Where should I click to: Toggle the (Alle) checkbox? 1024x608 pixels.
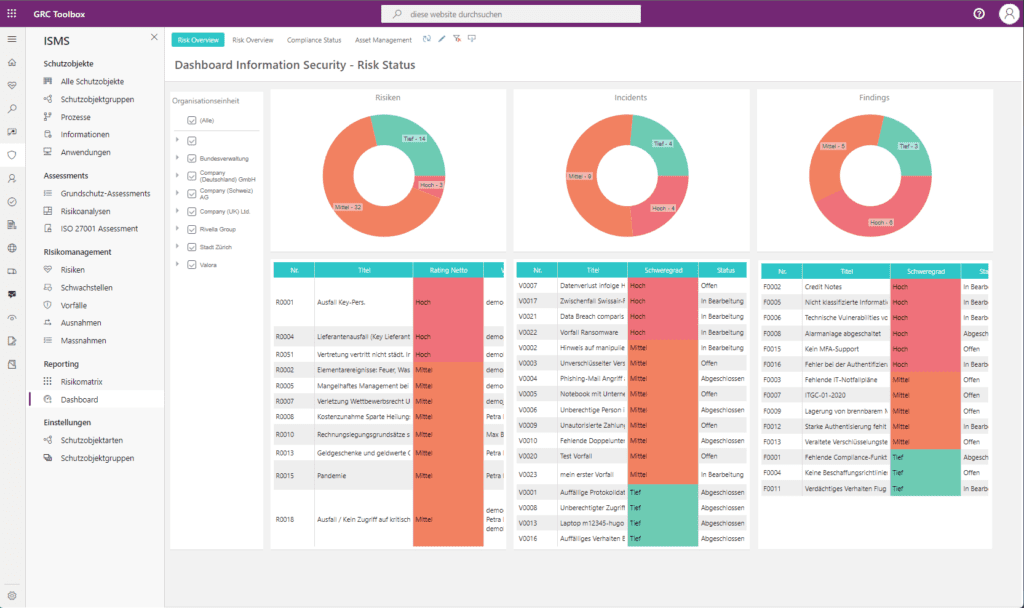pos(191,120)
